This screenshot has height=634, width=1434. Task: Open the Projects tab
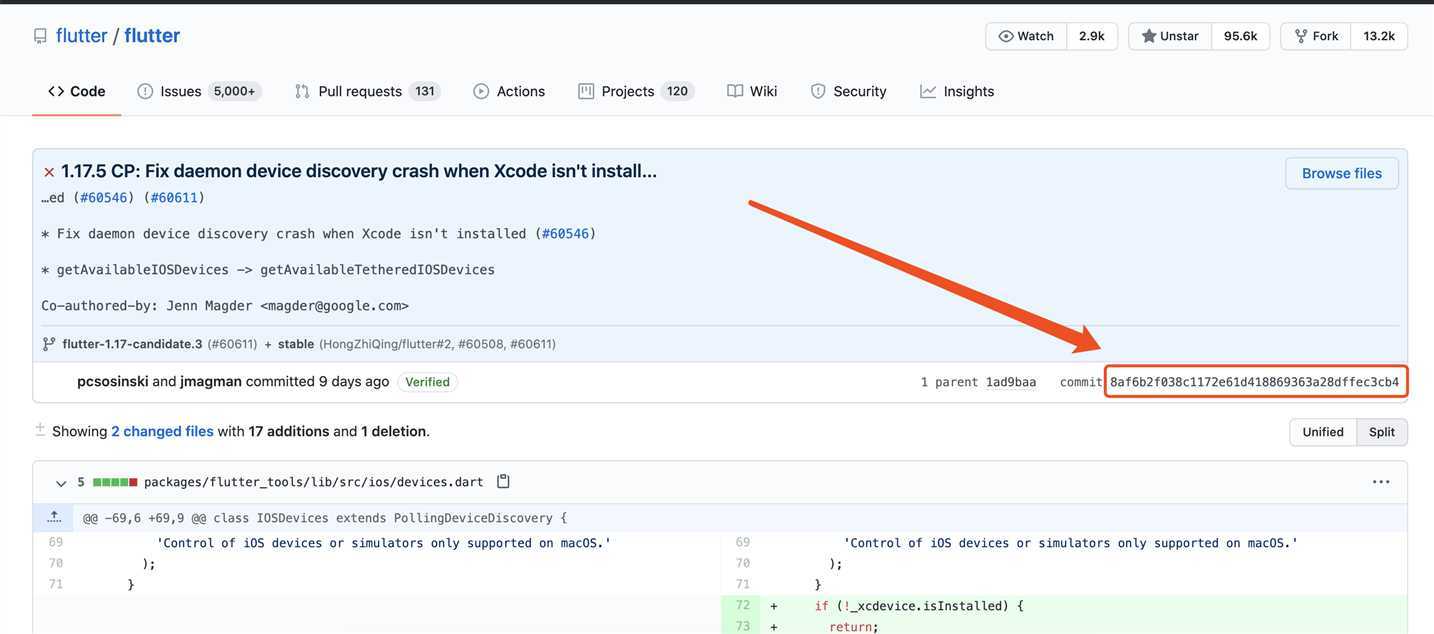636,91
